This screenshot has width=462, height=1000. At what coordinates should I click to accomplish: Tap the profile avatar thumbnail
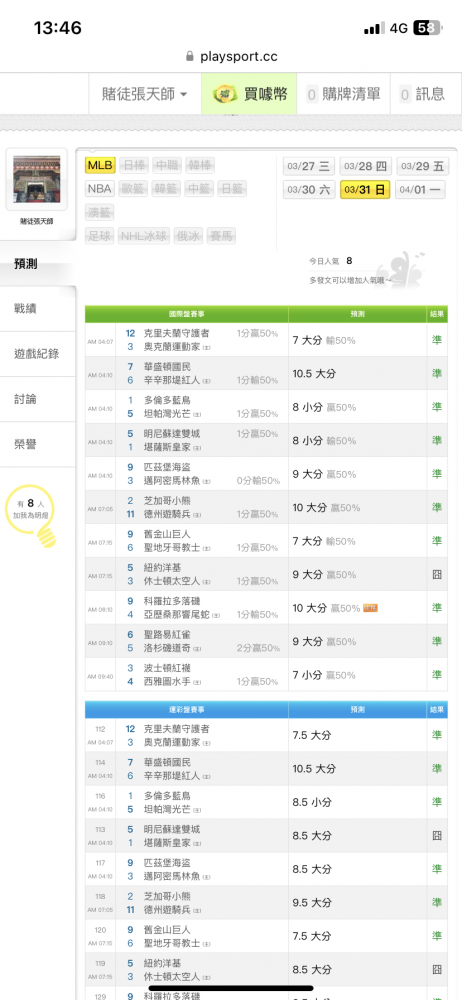pyautogui.click(x=36, y=180)
